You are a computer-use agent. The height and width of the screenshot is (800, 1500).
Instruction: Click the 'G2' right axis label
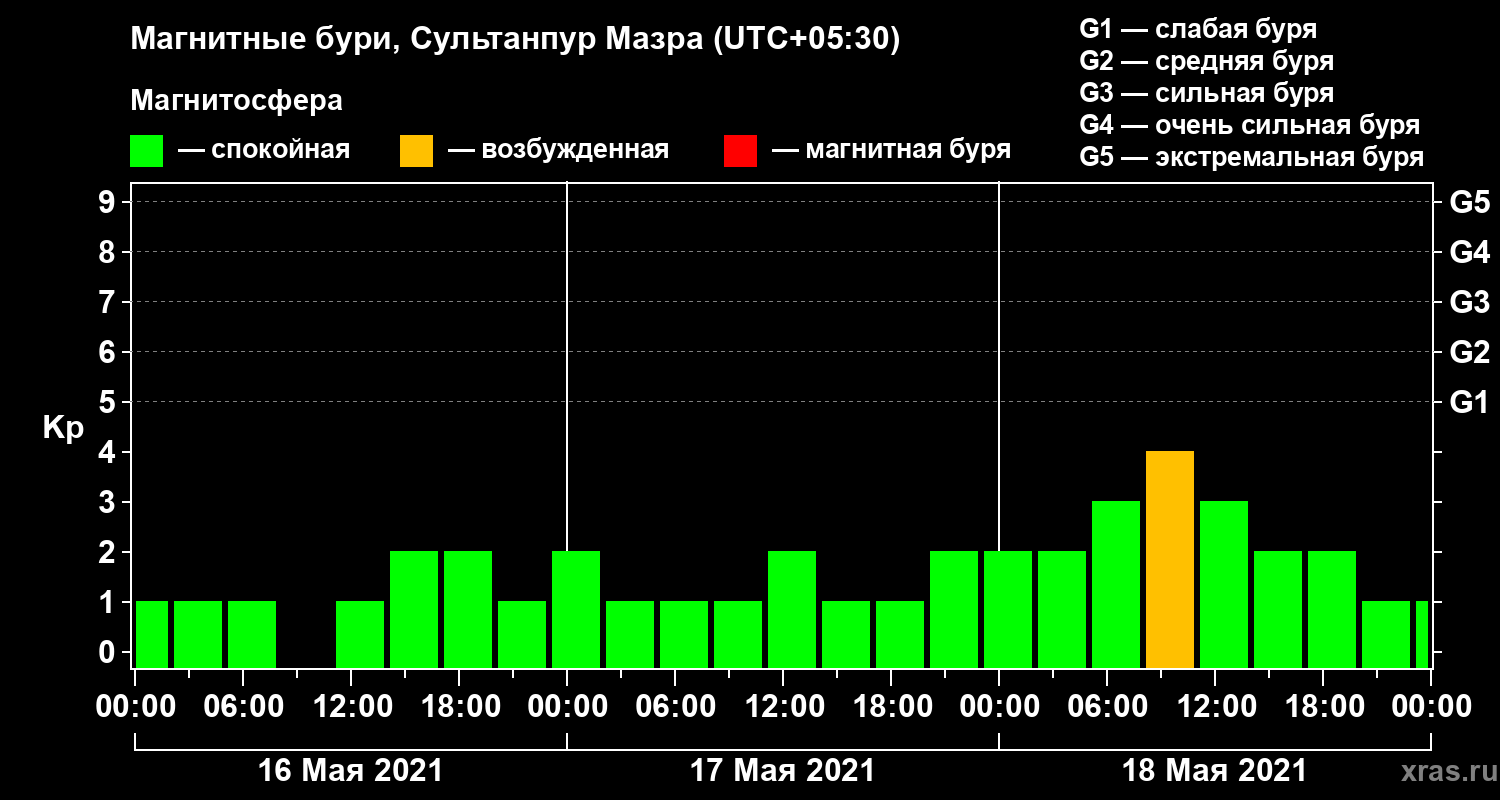tap(1470, 352)
